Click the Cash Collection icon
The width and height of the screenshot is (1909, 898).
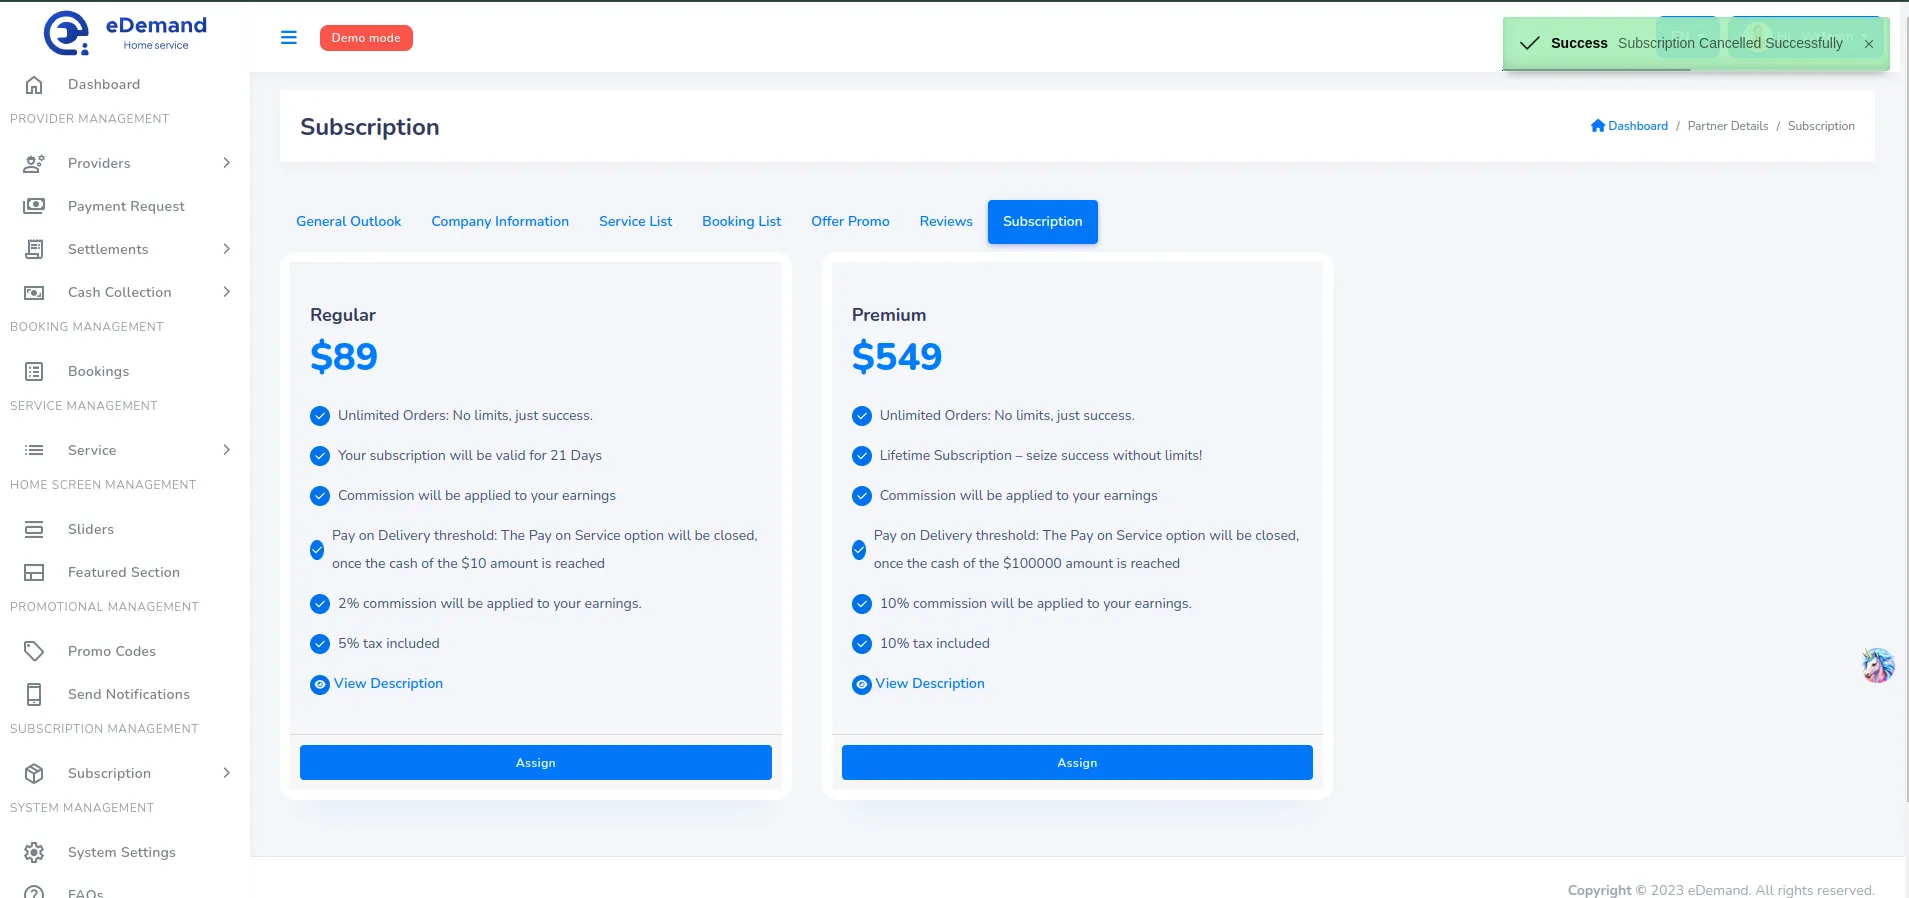click(34, 292)
